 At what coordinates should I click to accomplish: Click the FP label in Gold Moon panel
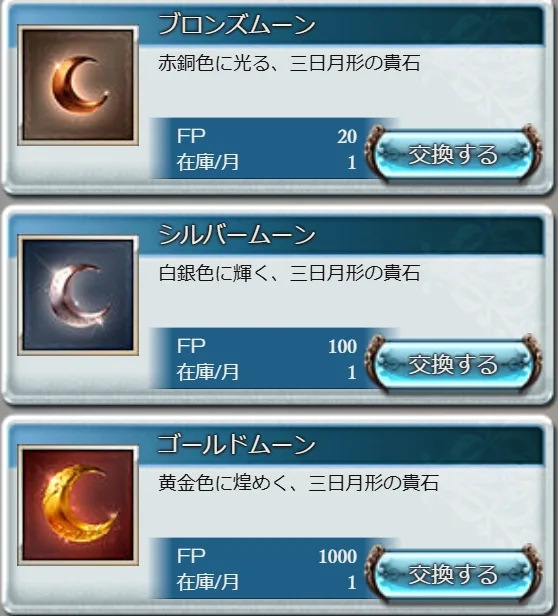click(x=191, y=556)
